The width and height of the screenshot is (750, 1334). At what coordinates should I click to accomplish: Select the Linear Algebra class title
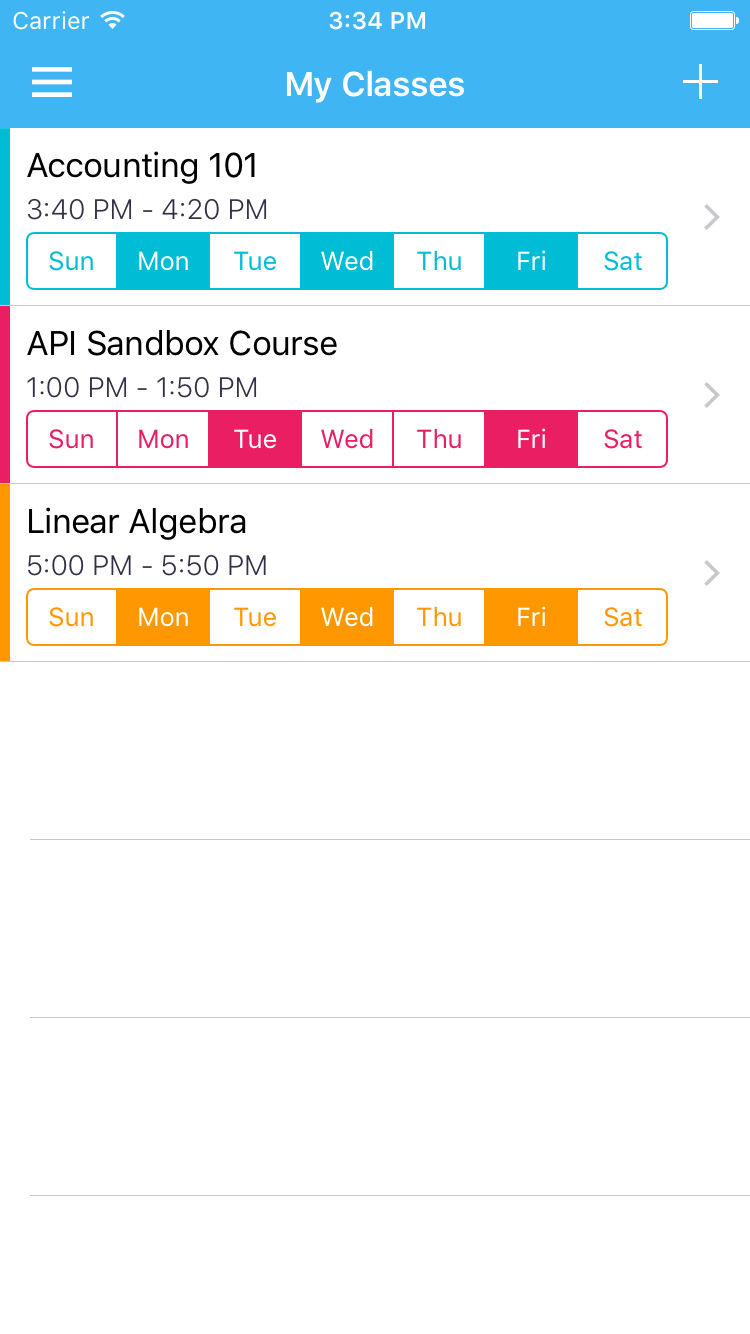click(137, 522)
